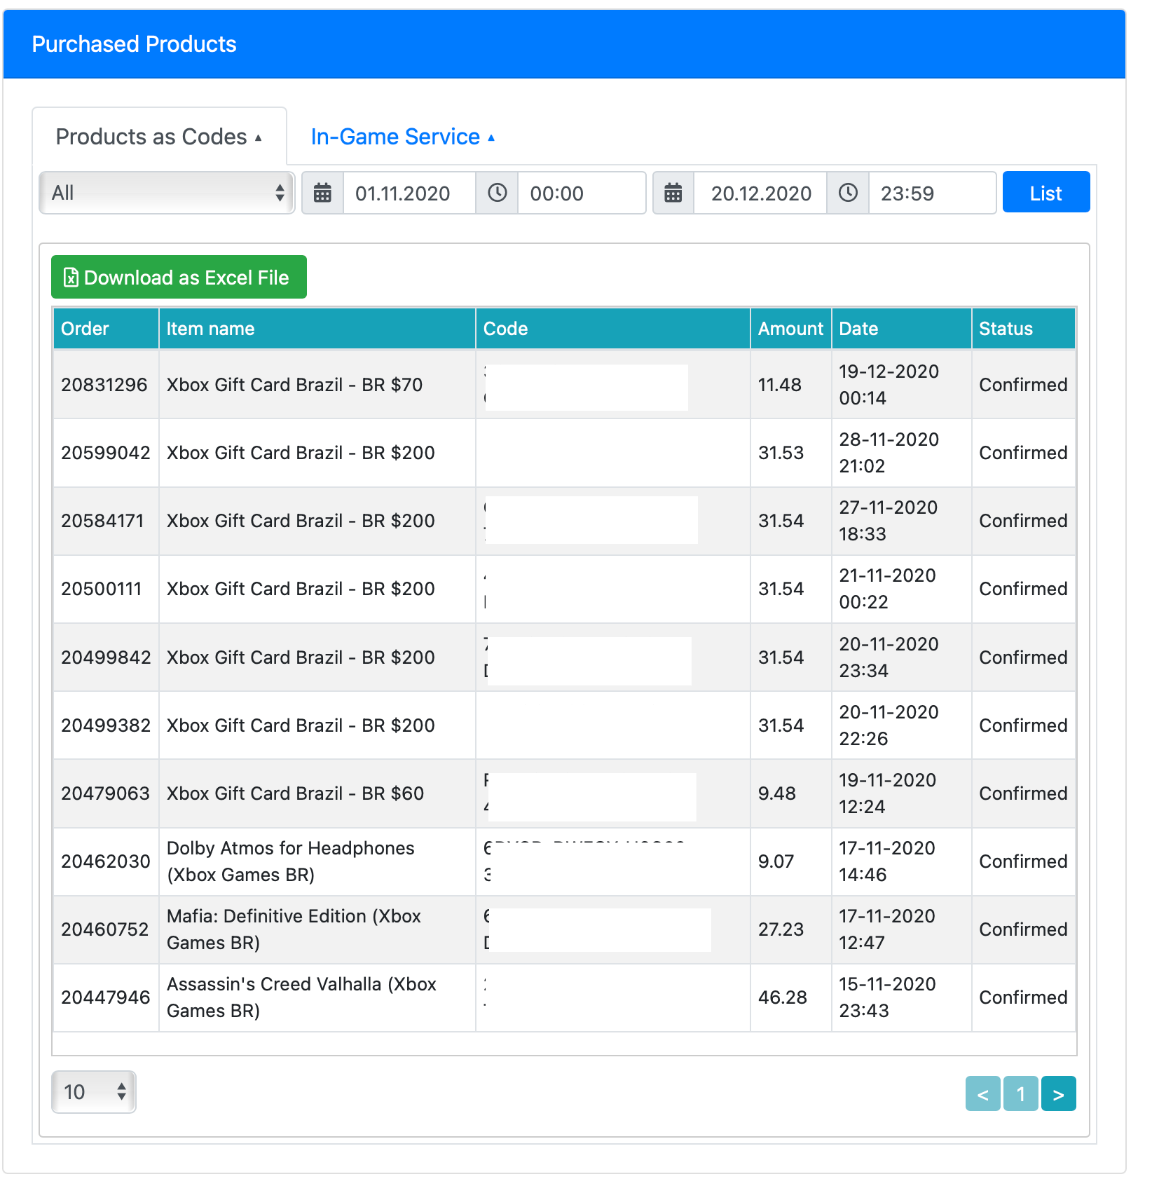Change rows per page dropdown showing 10
Viewport: 1152px width, 1200px height.
[x=94, y=1092]
